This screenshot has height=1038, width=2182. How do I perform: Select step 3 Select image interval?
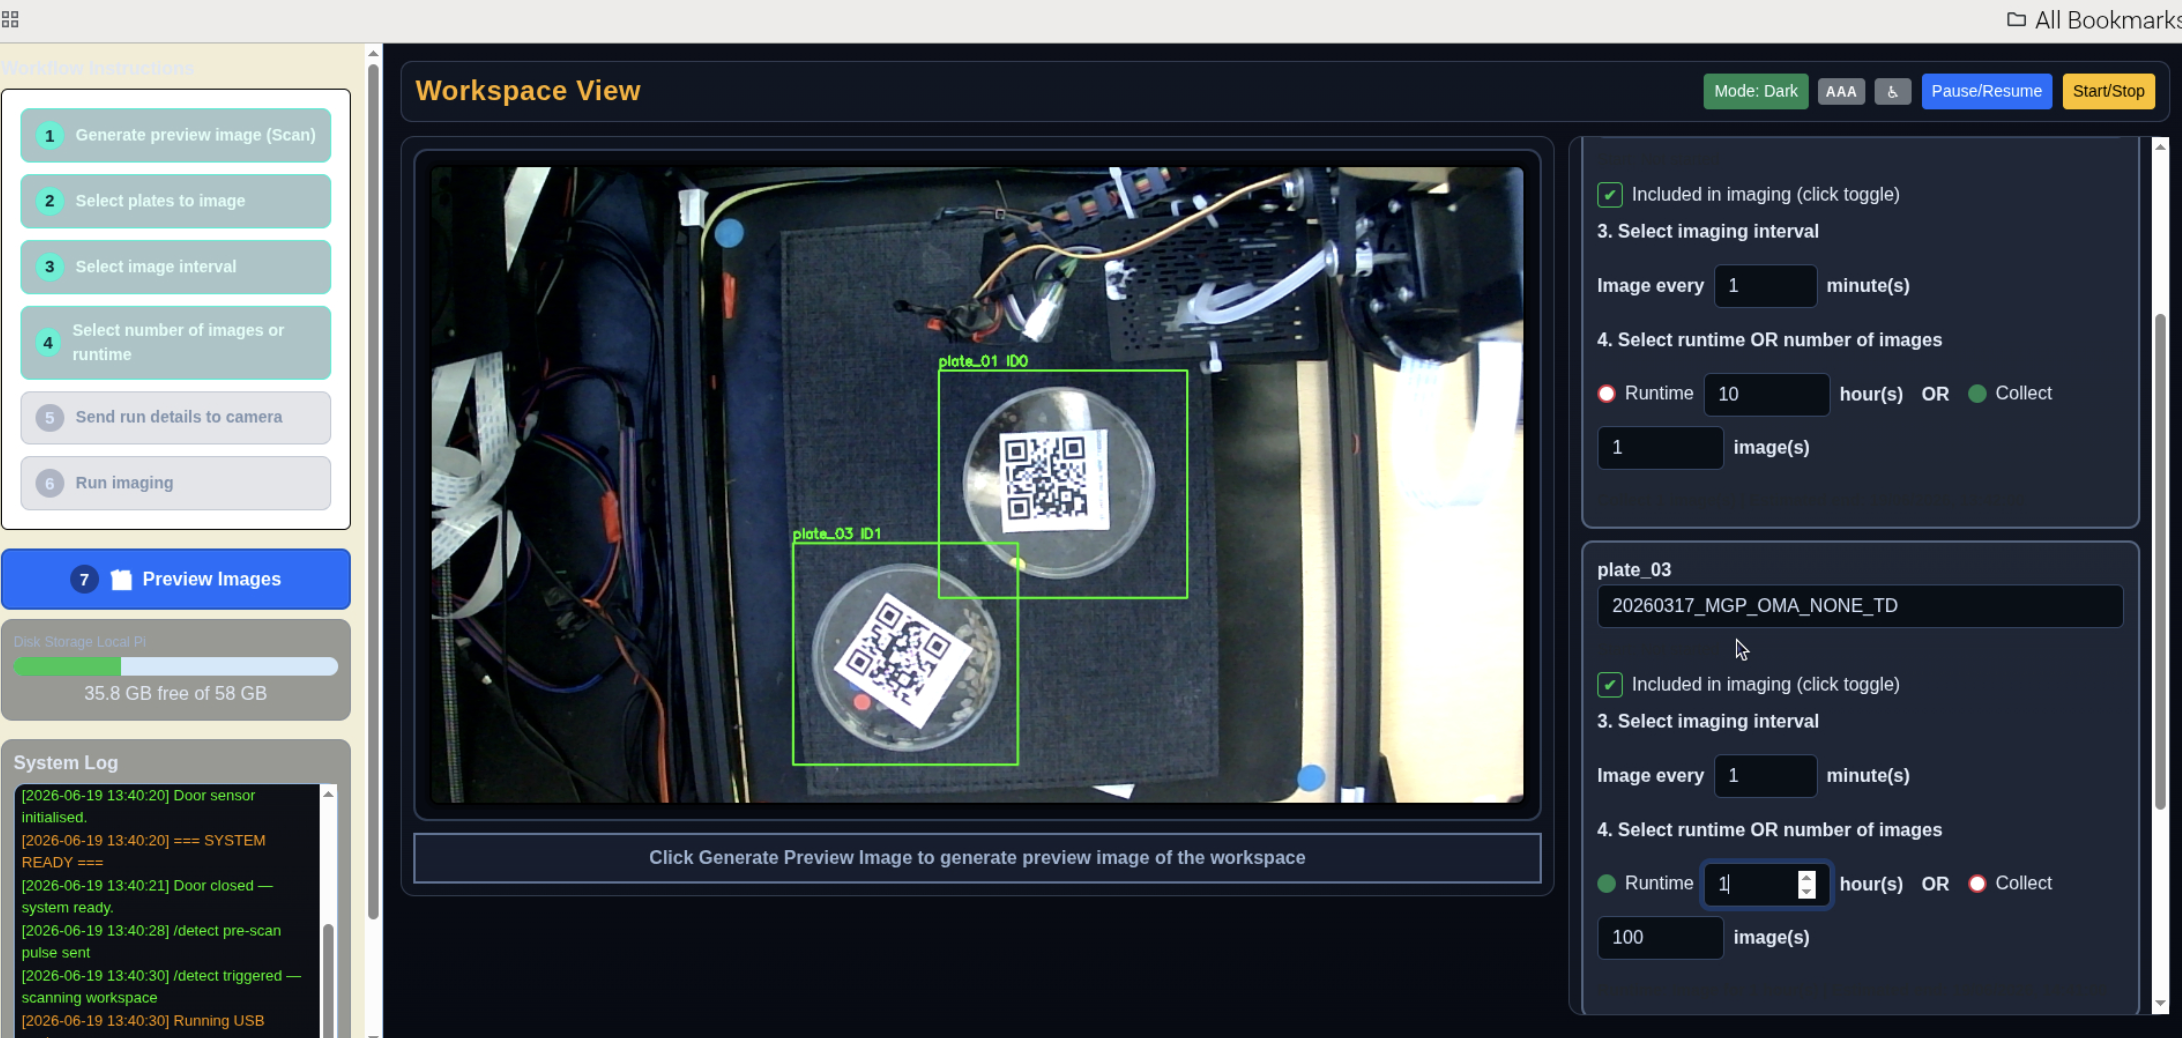pos(176,267)
